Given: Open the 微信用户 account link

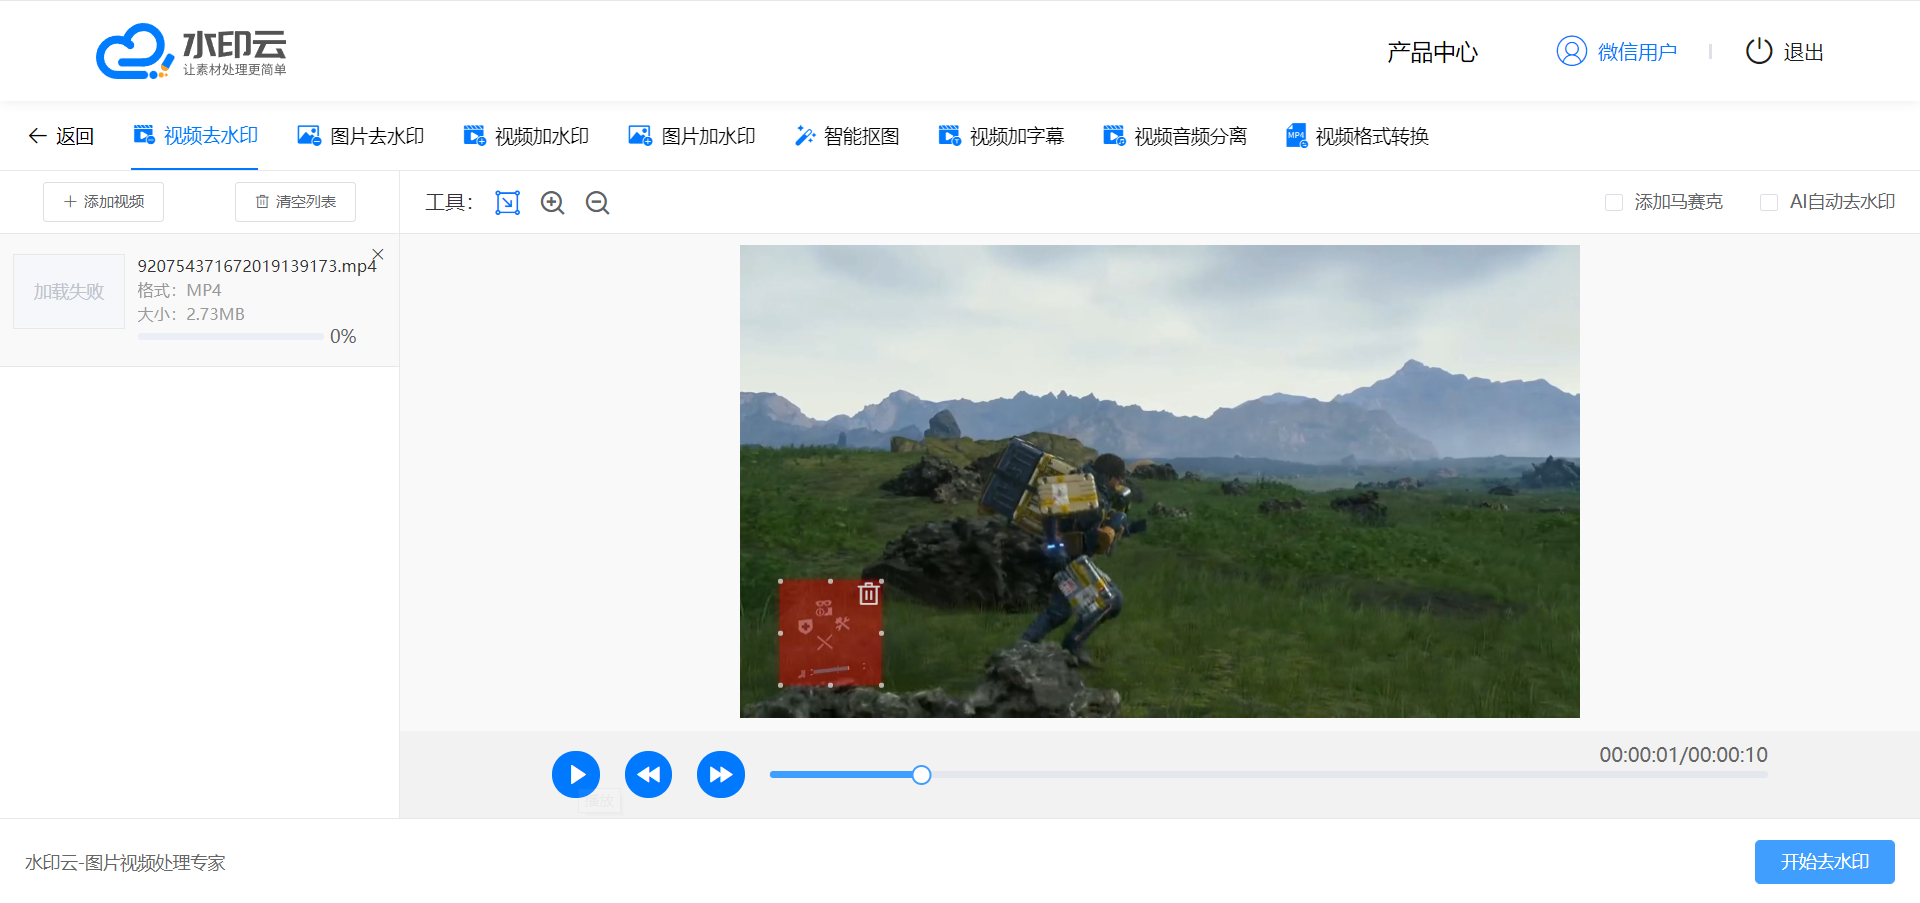Looking at the screenshot, I should [1637, 52].
